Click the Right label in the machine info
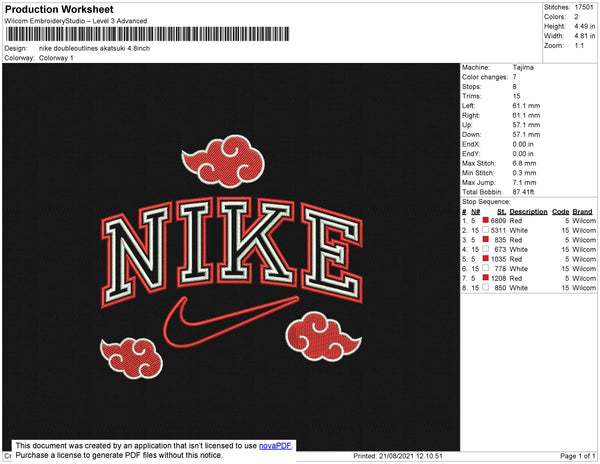This screenshot has width=600, height=464. 471,116
